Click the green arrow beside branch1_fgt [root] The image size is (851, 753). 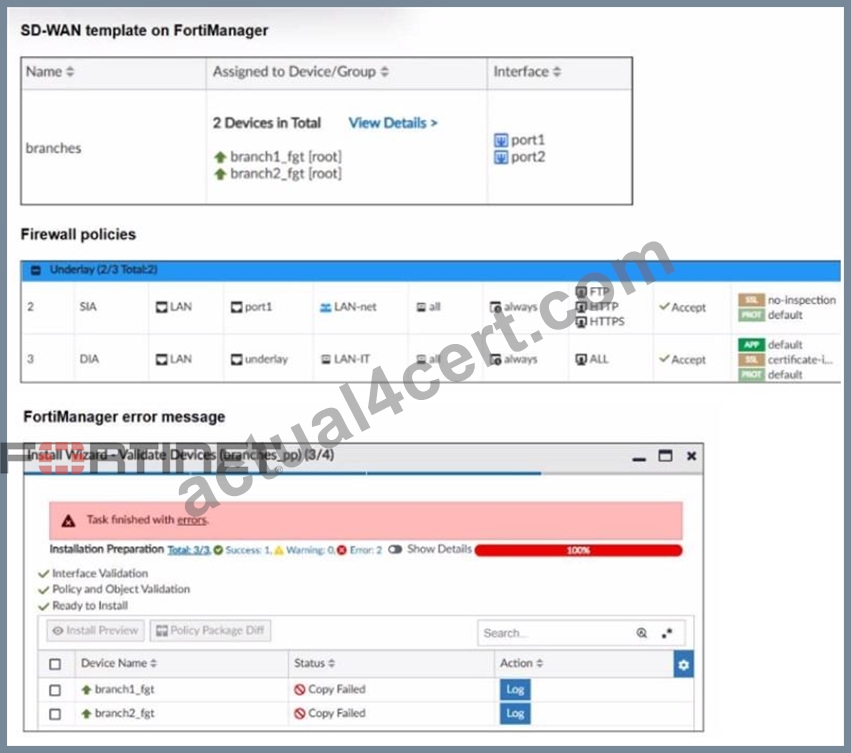(x=220, y=157)
